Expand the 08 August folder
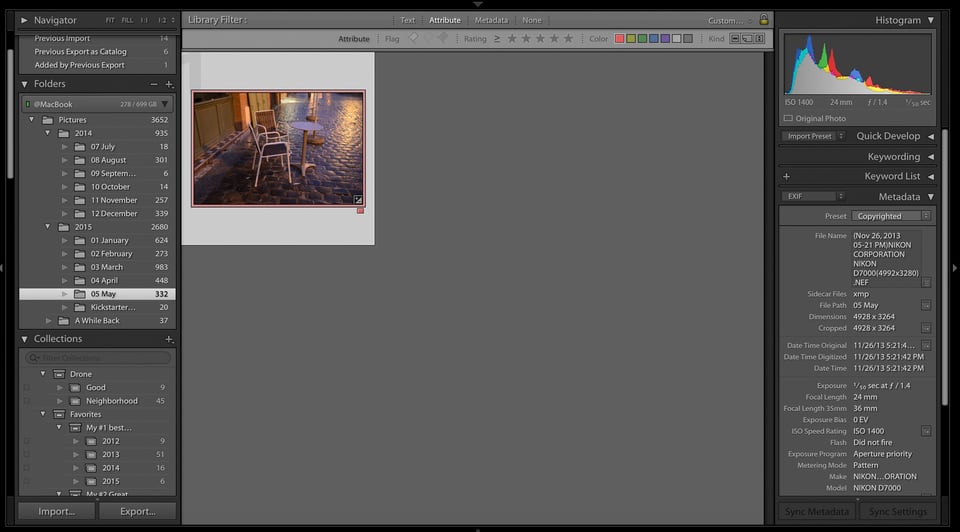The height and width of the screenshot is (532, 960). click(64, 160)
